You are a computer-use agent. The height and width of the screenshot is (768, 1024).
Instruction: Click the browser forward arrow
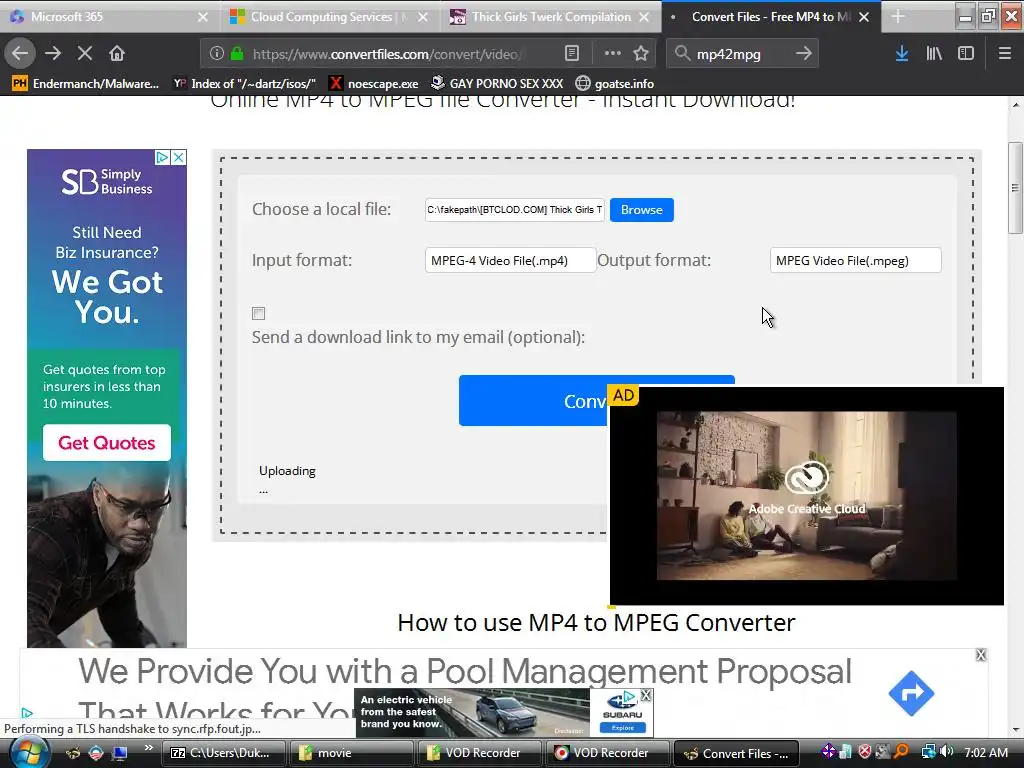pos(53,54)
